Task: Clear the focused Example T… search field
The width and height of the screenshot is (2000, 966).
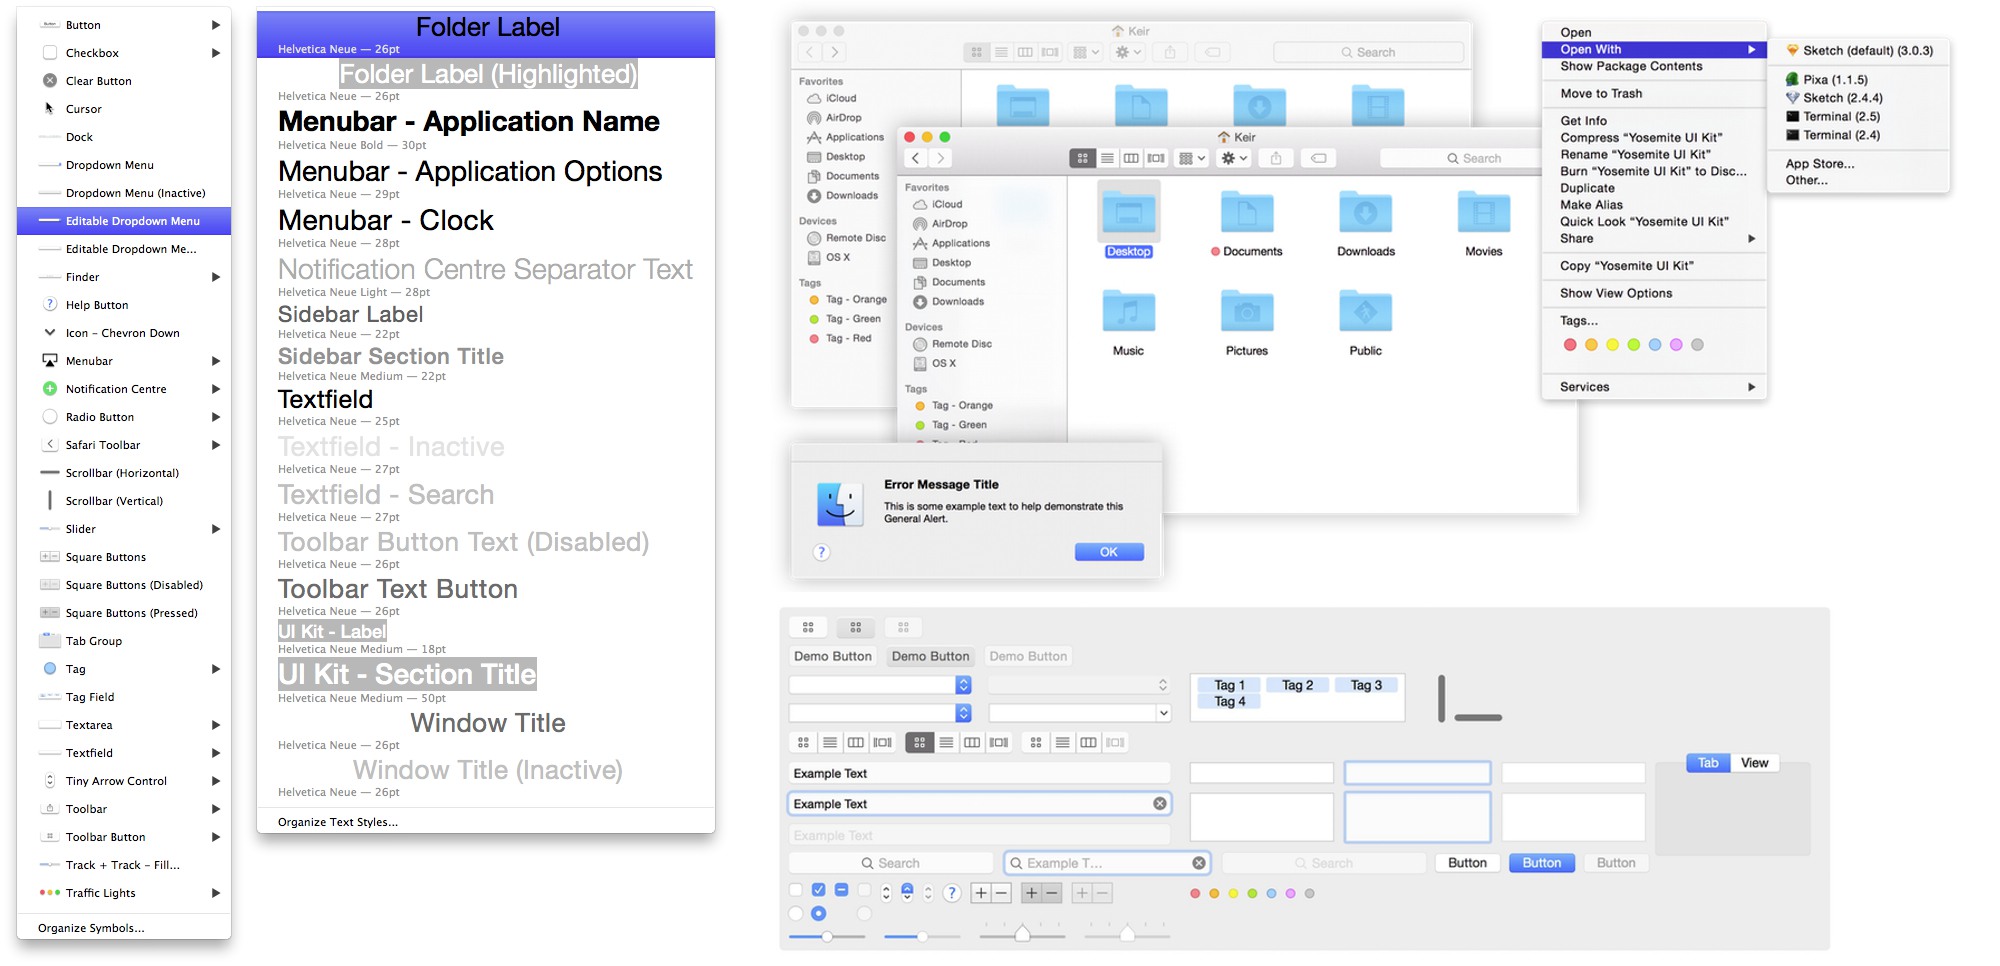Action: (1199, 862)
